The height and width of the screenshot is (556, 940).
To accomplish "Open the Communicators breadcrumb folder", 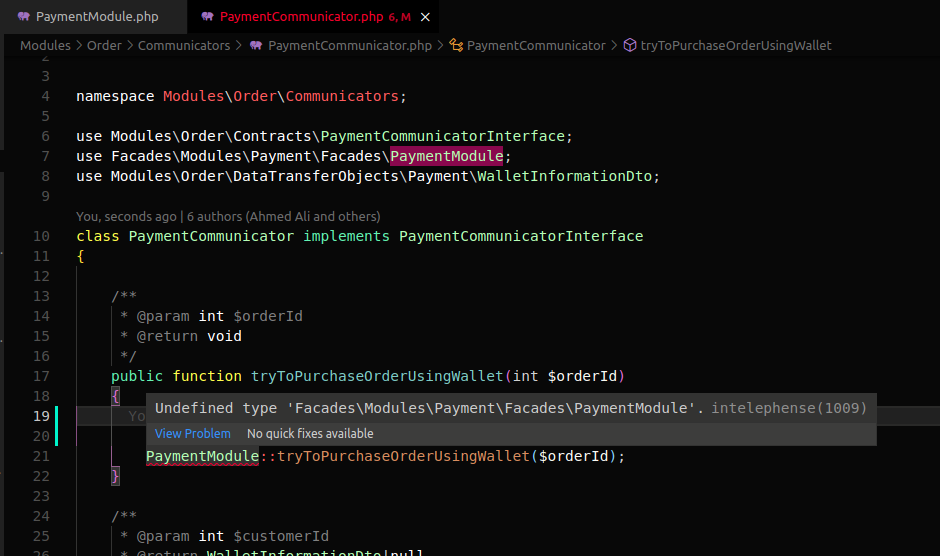I will pyautogui.click(x=184, y=46).
